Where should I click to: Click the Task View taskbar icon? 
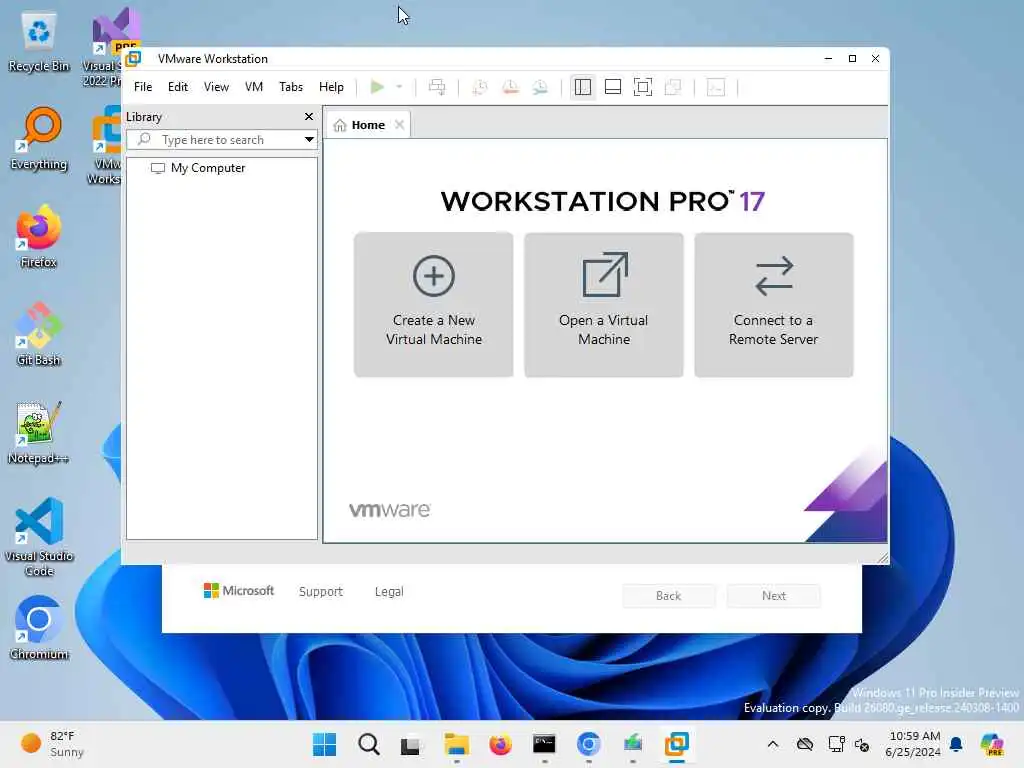tap(411, 744)
